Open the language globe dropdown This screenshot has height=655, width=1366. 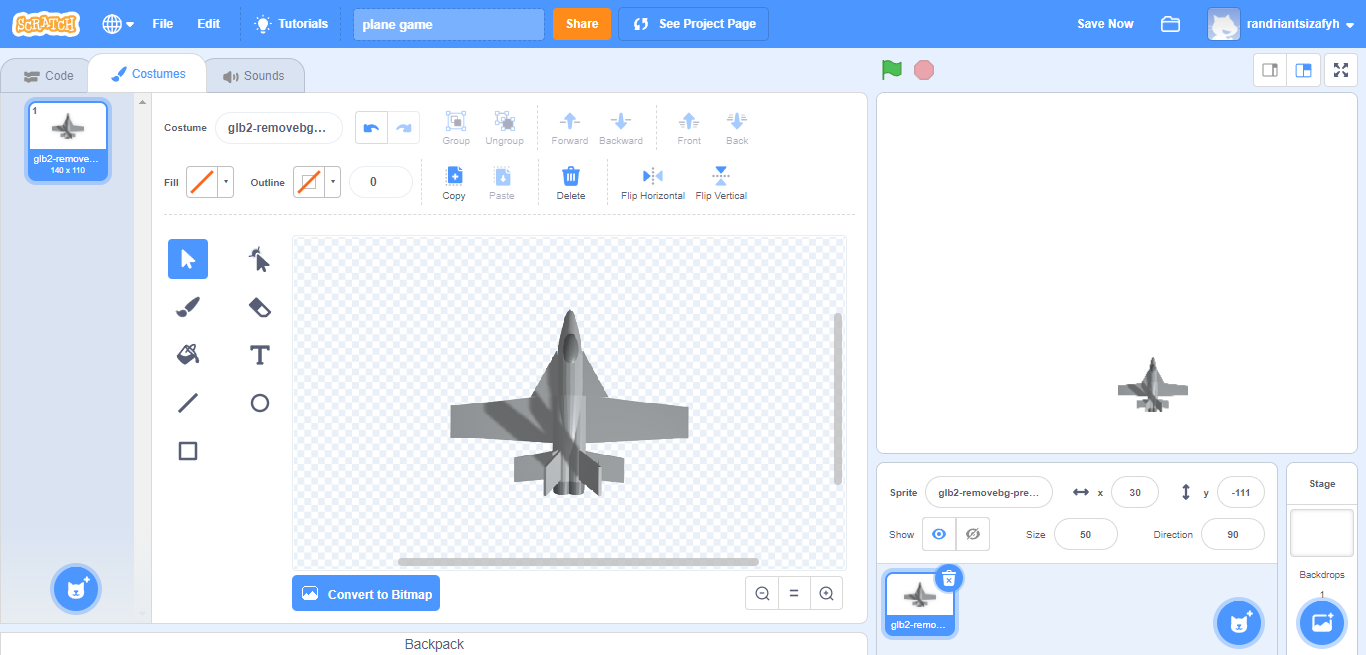(118, 24)
